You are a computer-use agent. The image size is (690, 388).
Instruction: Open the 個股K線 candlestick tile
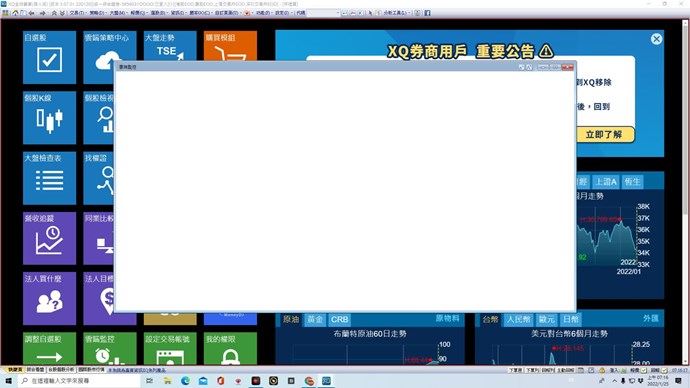click(49, 117)
